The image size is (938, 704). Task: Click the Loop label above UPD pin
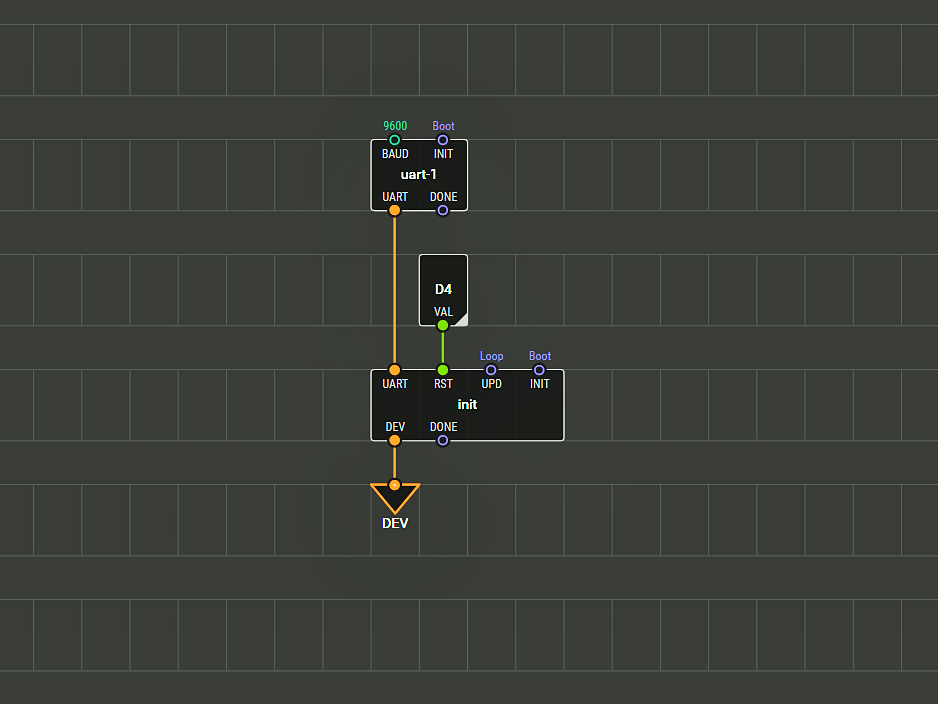pyautogui.click(x=491, y=356)
